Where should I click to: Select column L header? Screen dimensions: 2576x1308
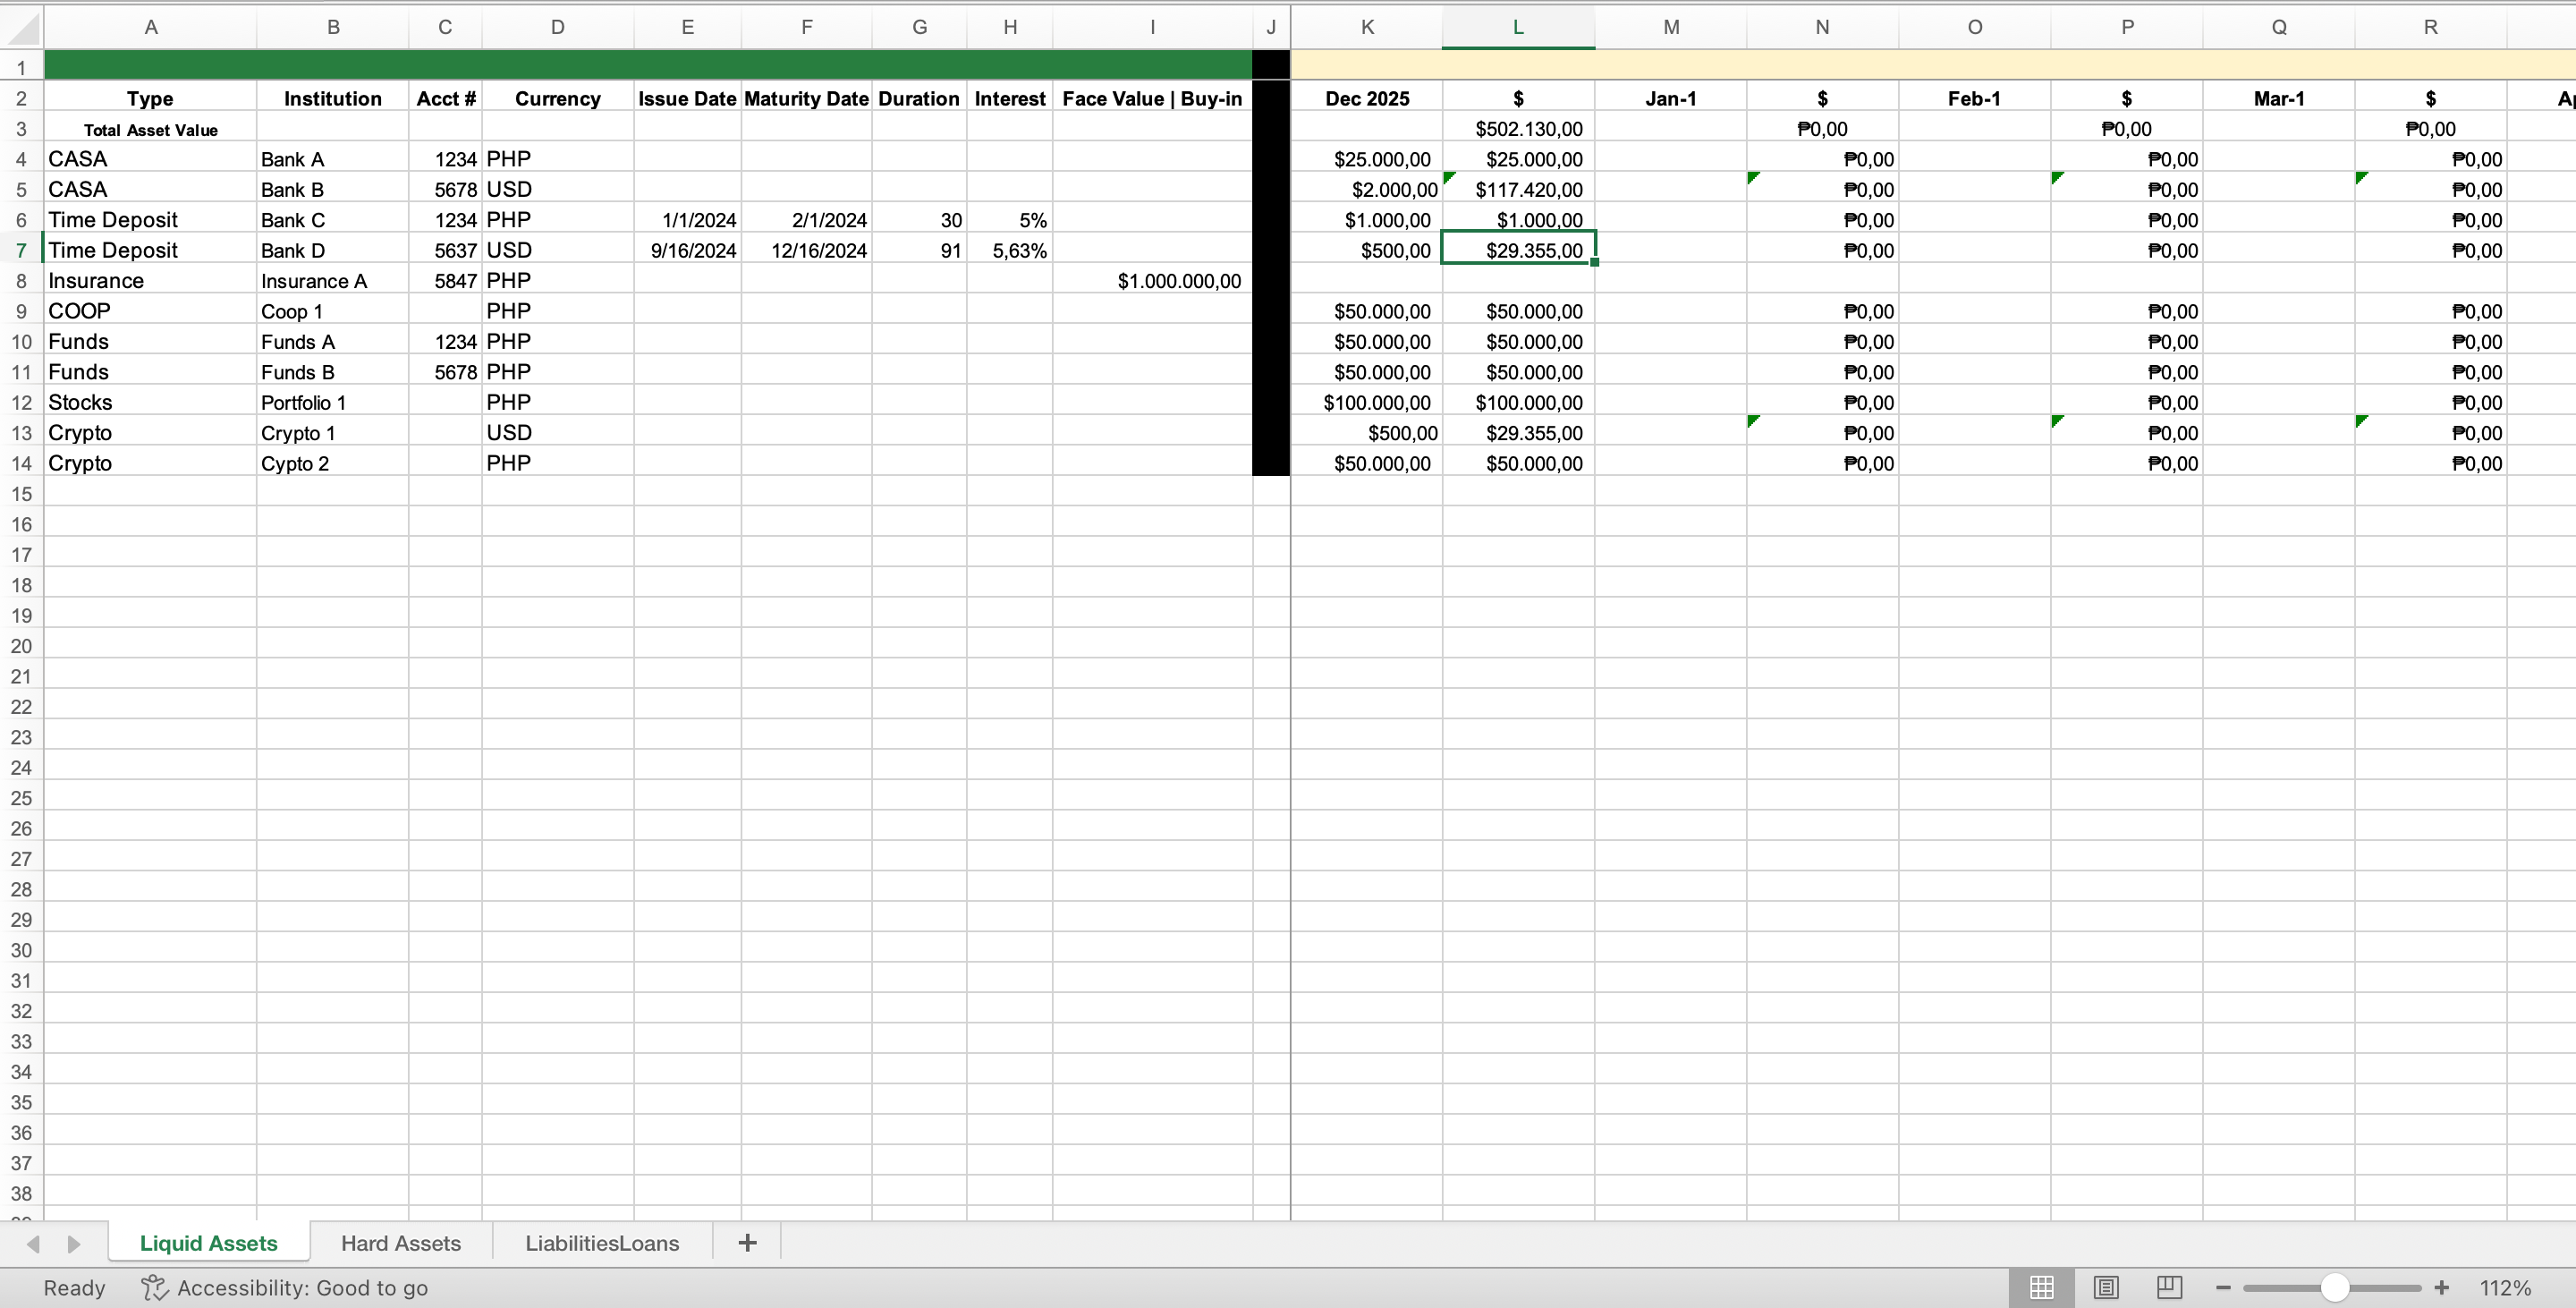tap(1517, 27)
